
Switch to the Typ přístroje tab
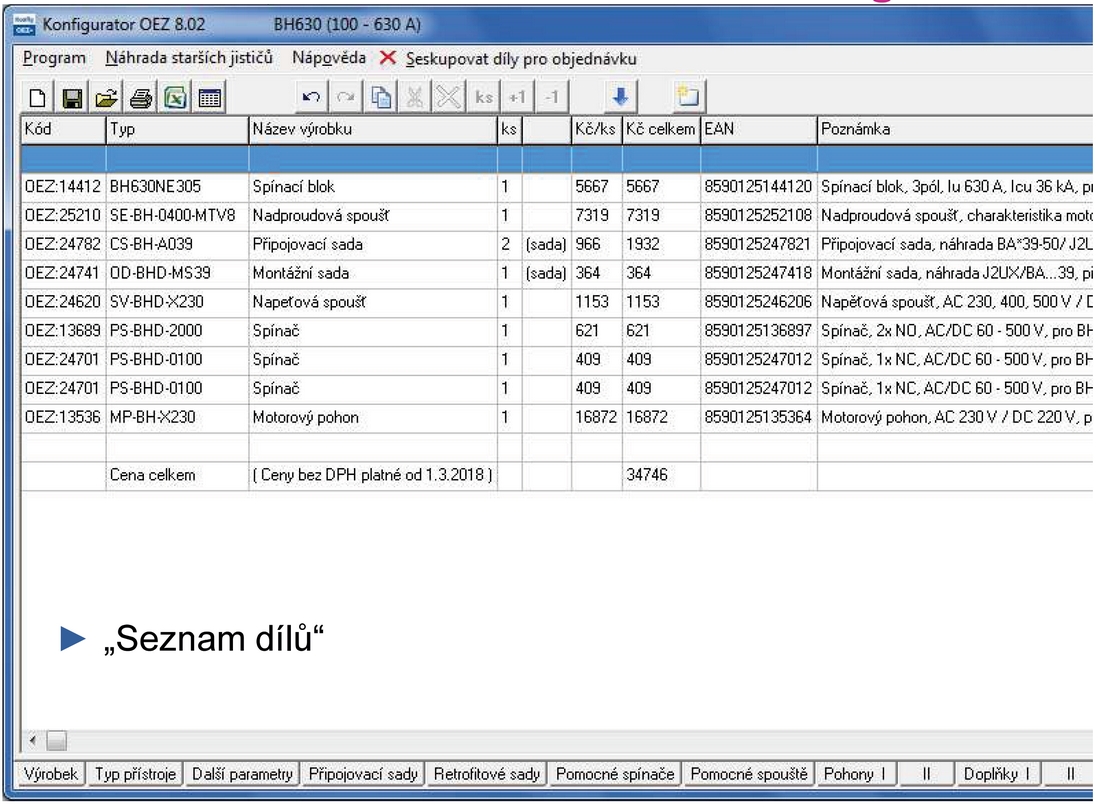[x=135, y=774]
